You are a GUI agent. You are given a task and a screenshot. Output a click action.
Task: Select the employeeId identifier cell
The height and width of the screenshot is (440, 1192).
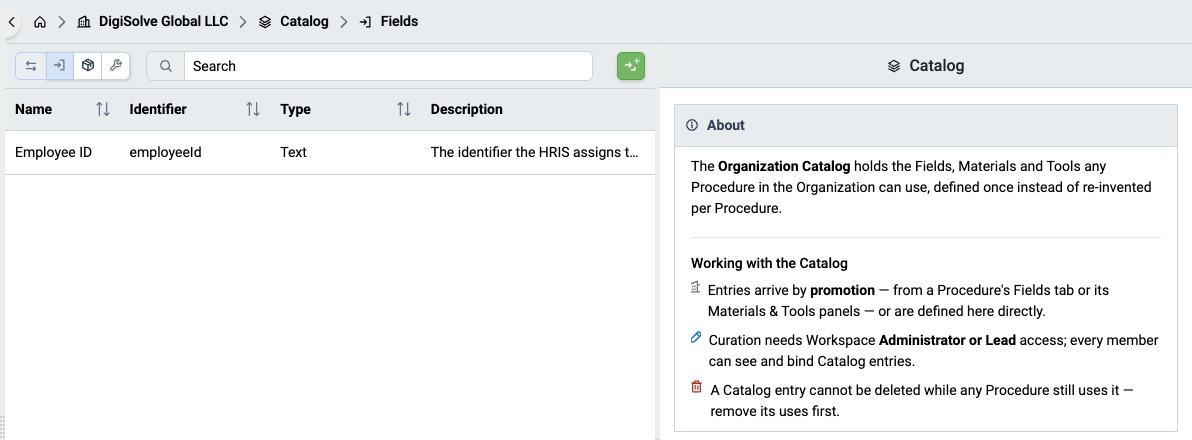[165, 152]
